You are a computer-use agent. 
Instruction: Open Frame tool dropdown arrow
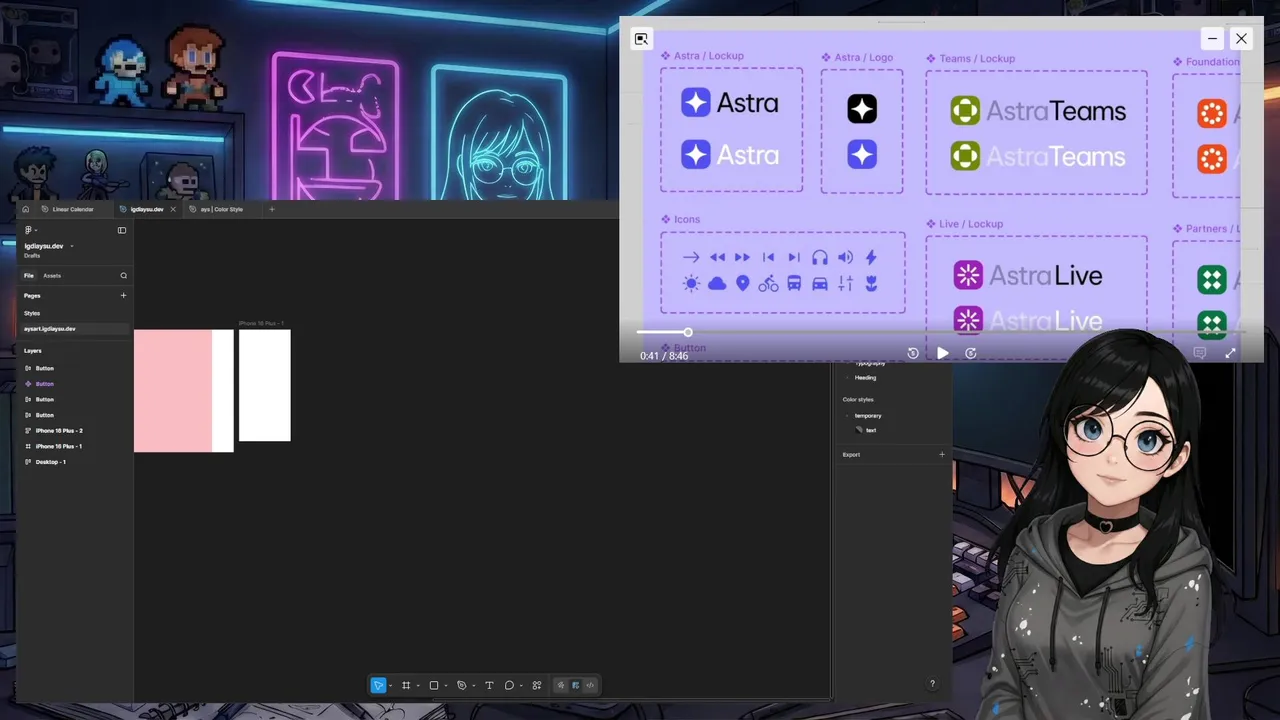[x=418, y=686]
